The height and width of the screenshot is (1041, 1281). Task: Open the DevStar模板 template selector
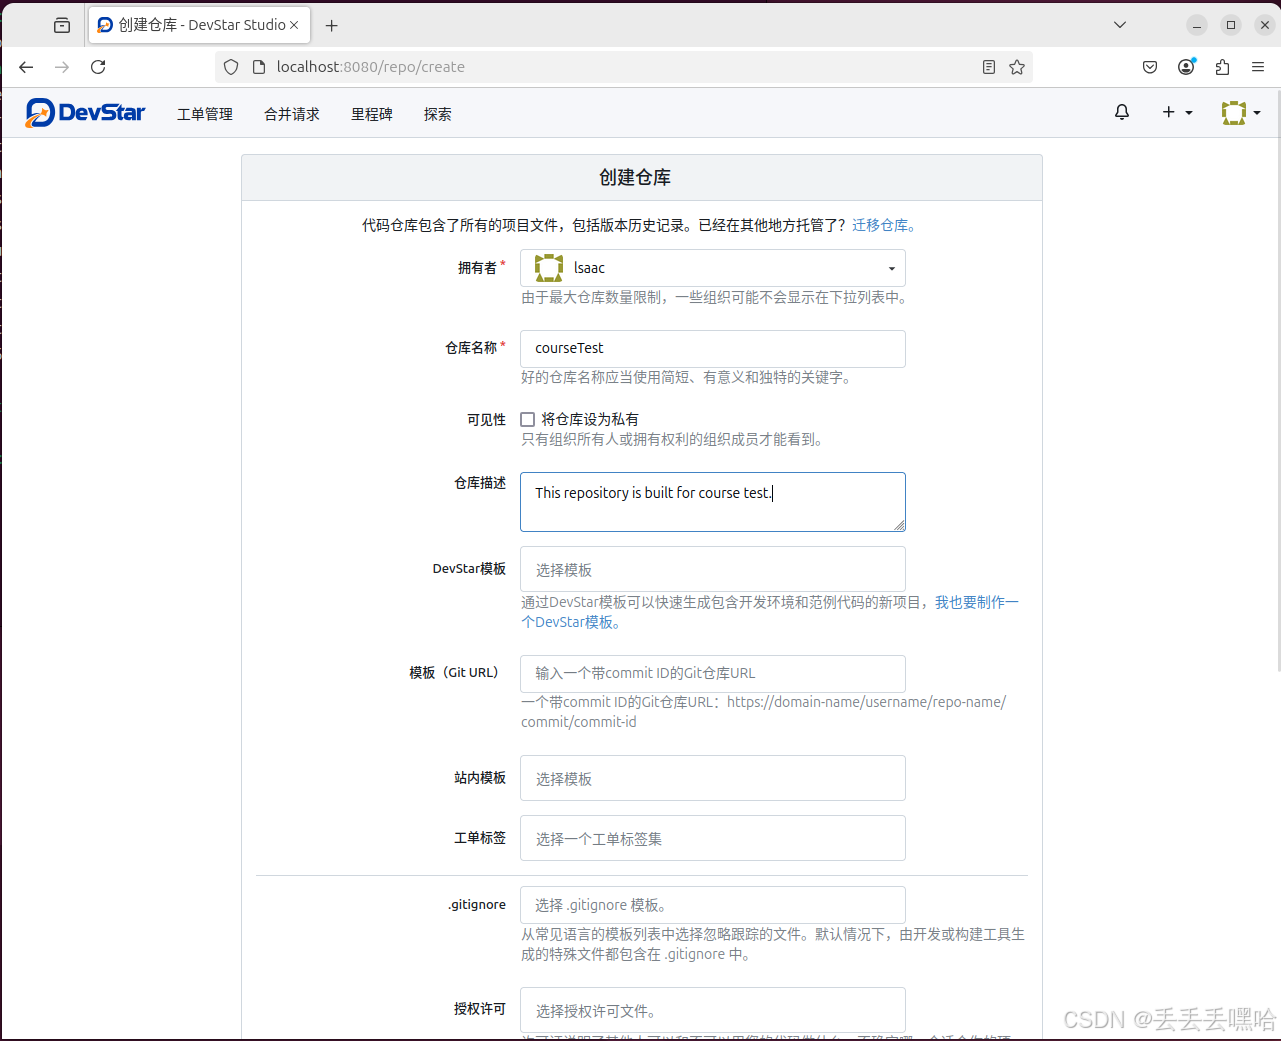click(x=712, y=568)
